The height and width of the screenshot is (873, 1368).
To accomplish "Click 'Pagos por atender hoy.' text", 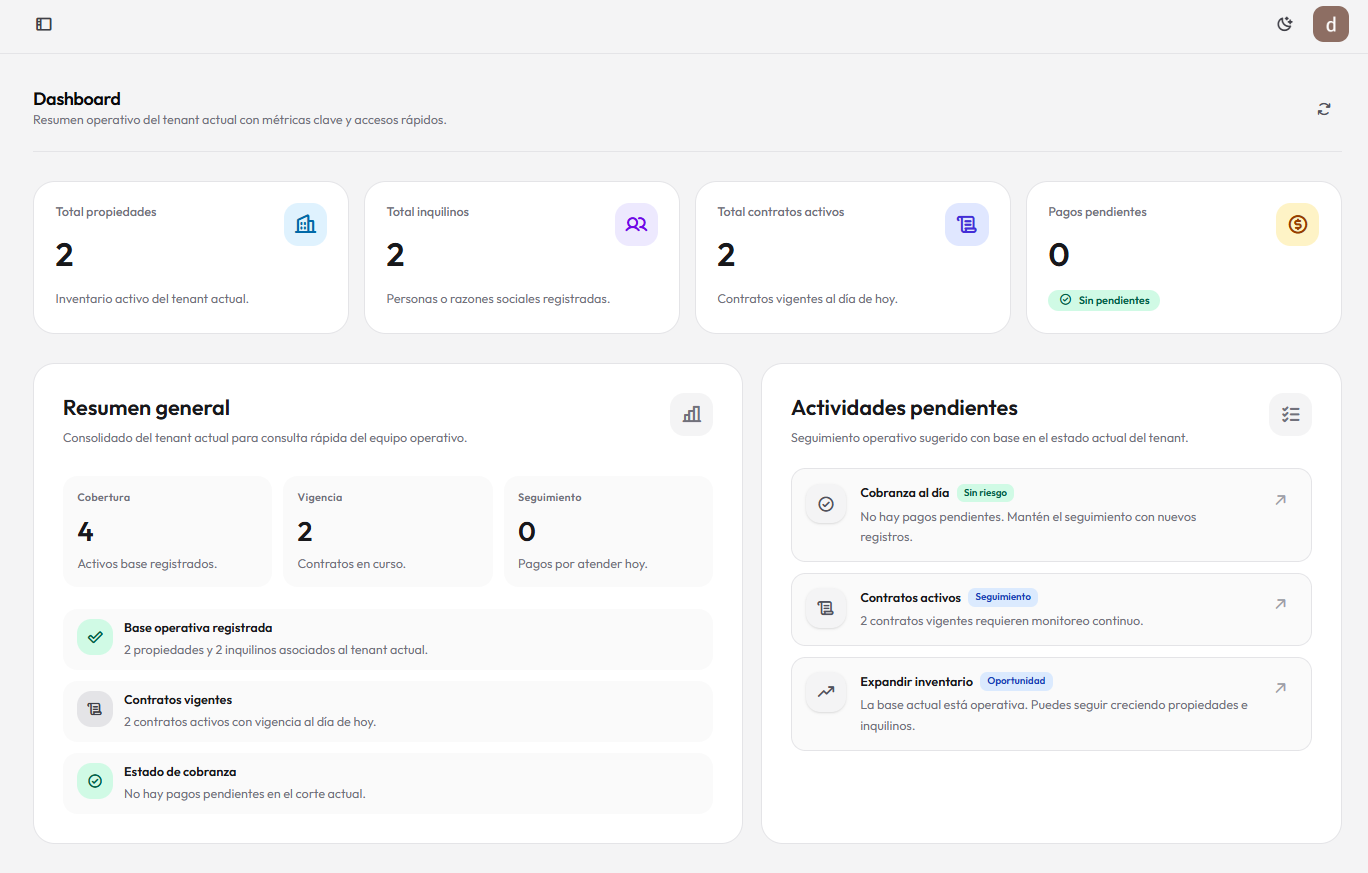I will (x=583, y=564).
